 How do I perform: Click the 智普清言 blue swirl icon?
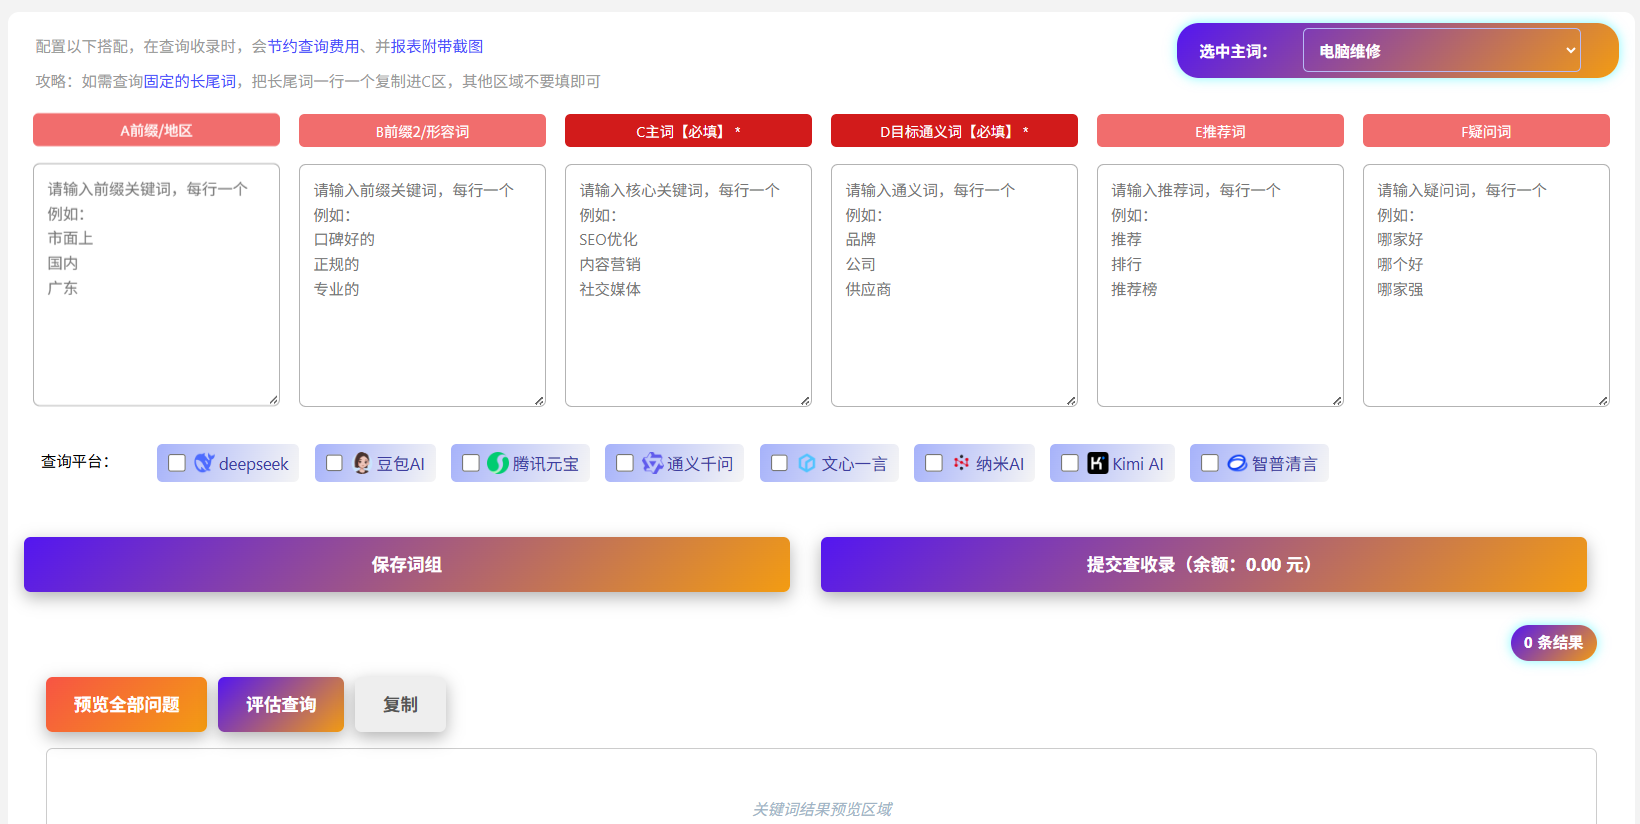[1237, 463]
